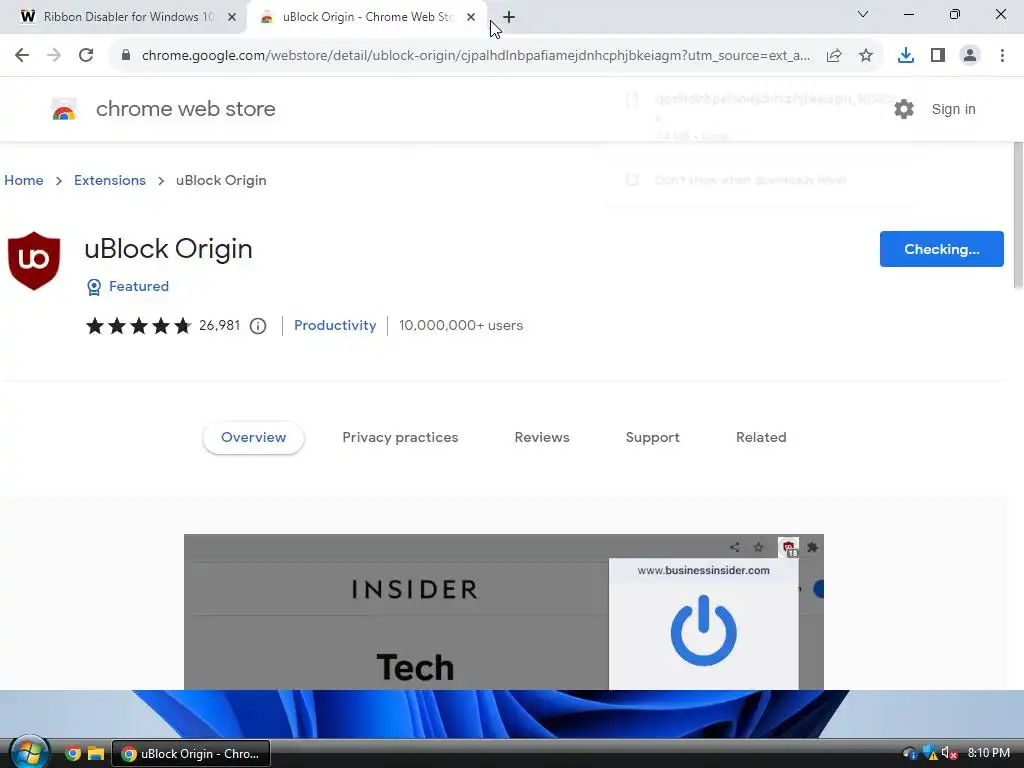The height and width of the screenshot is (768, 1024).
Task: Share this page via share icon
Action: coord(834,56)
